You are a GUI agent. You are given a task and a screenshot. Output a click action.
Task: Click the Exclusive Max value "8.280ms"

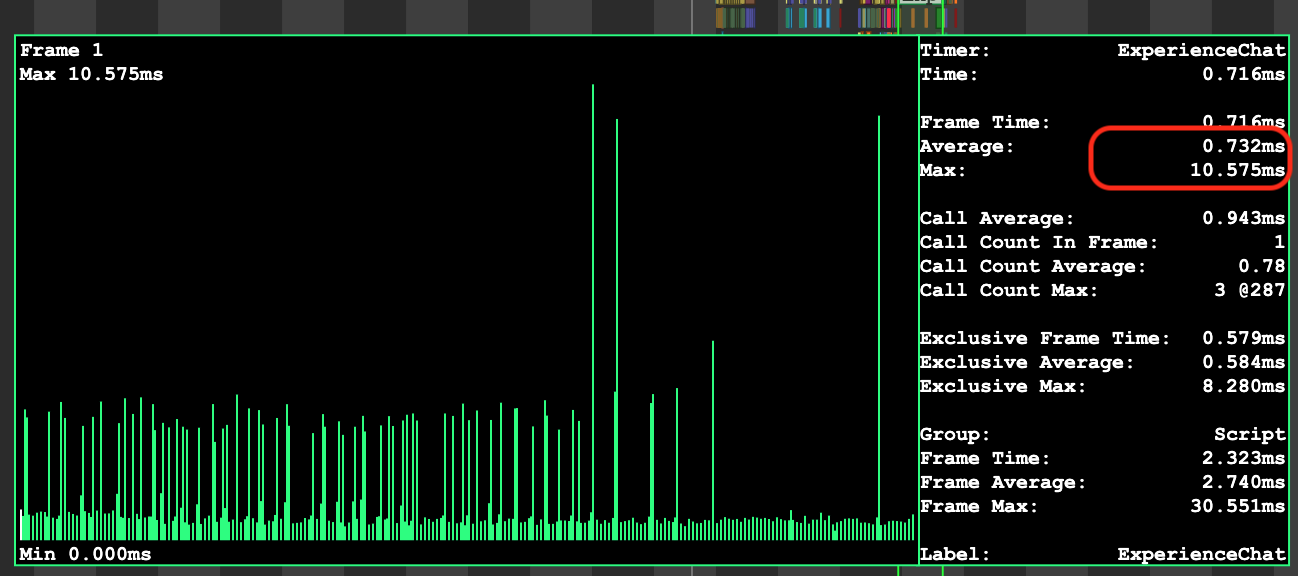(1244, 386)
